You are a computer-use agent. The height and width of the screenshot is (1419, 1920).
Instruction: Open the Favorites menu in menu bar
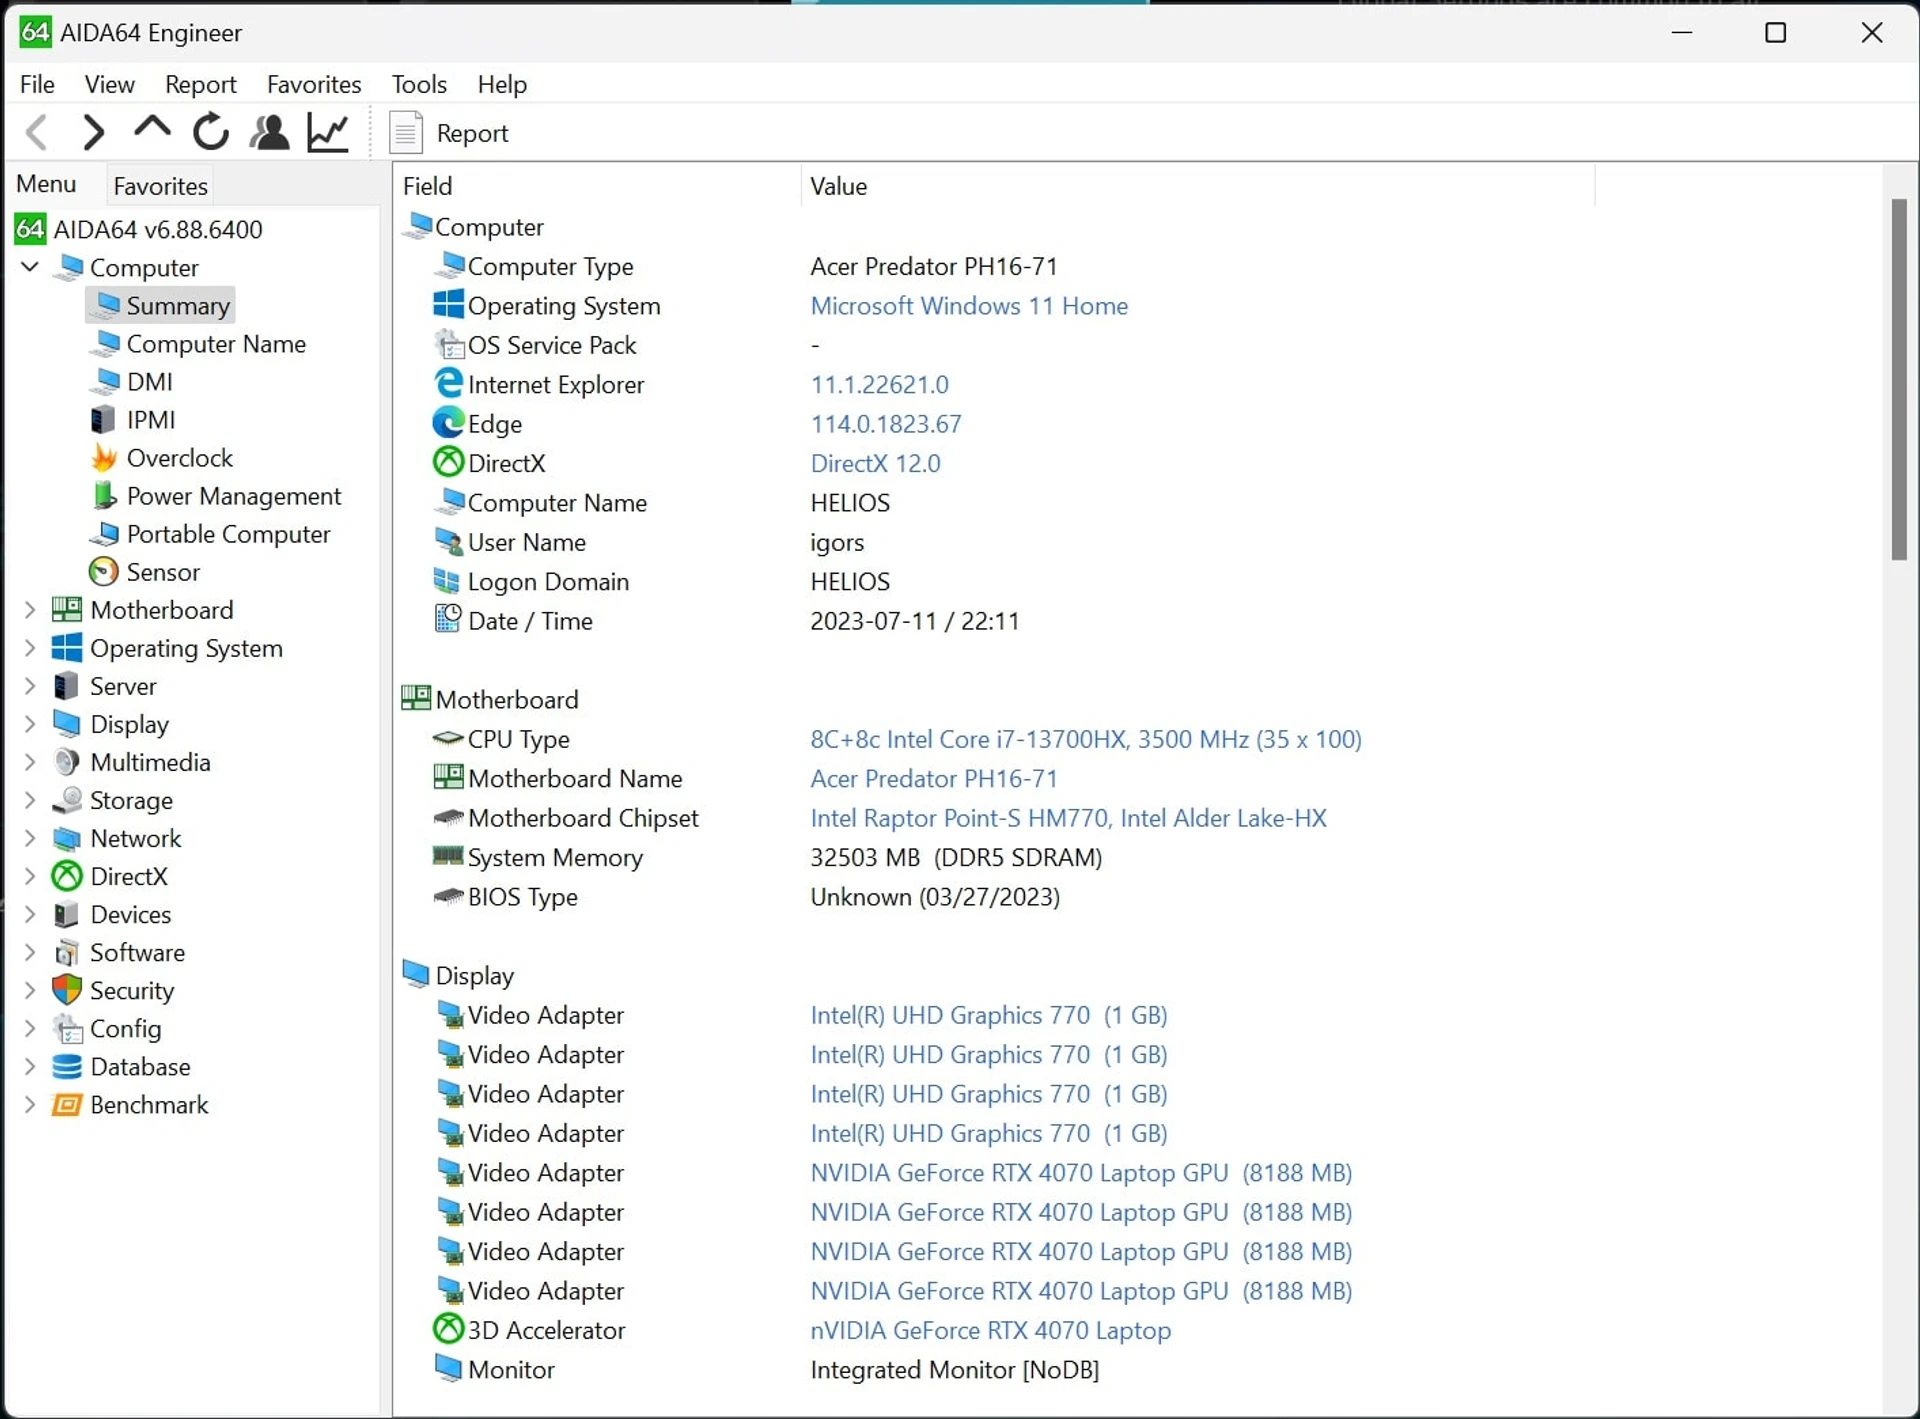pos(314,84)
